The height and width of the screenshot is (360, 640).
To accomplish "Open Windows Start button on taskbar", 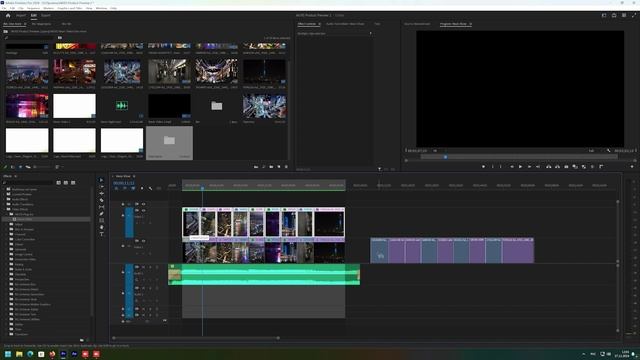I will coord(8,354).
